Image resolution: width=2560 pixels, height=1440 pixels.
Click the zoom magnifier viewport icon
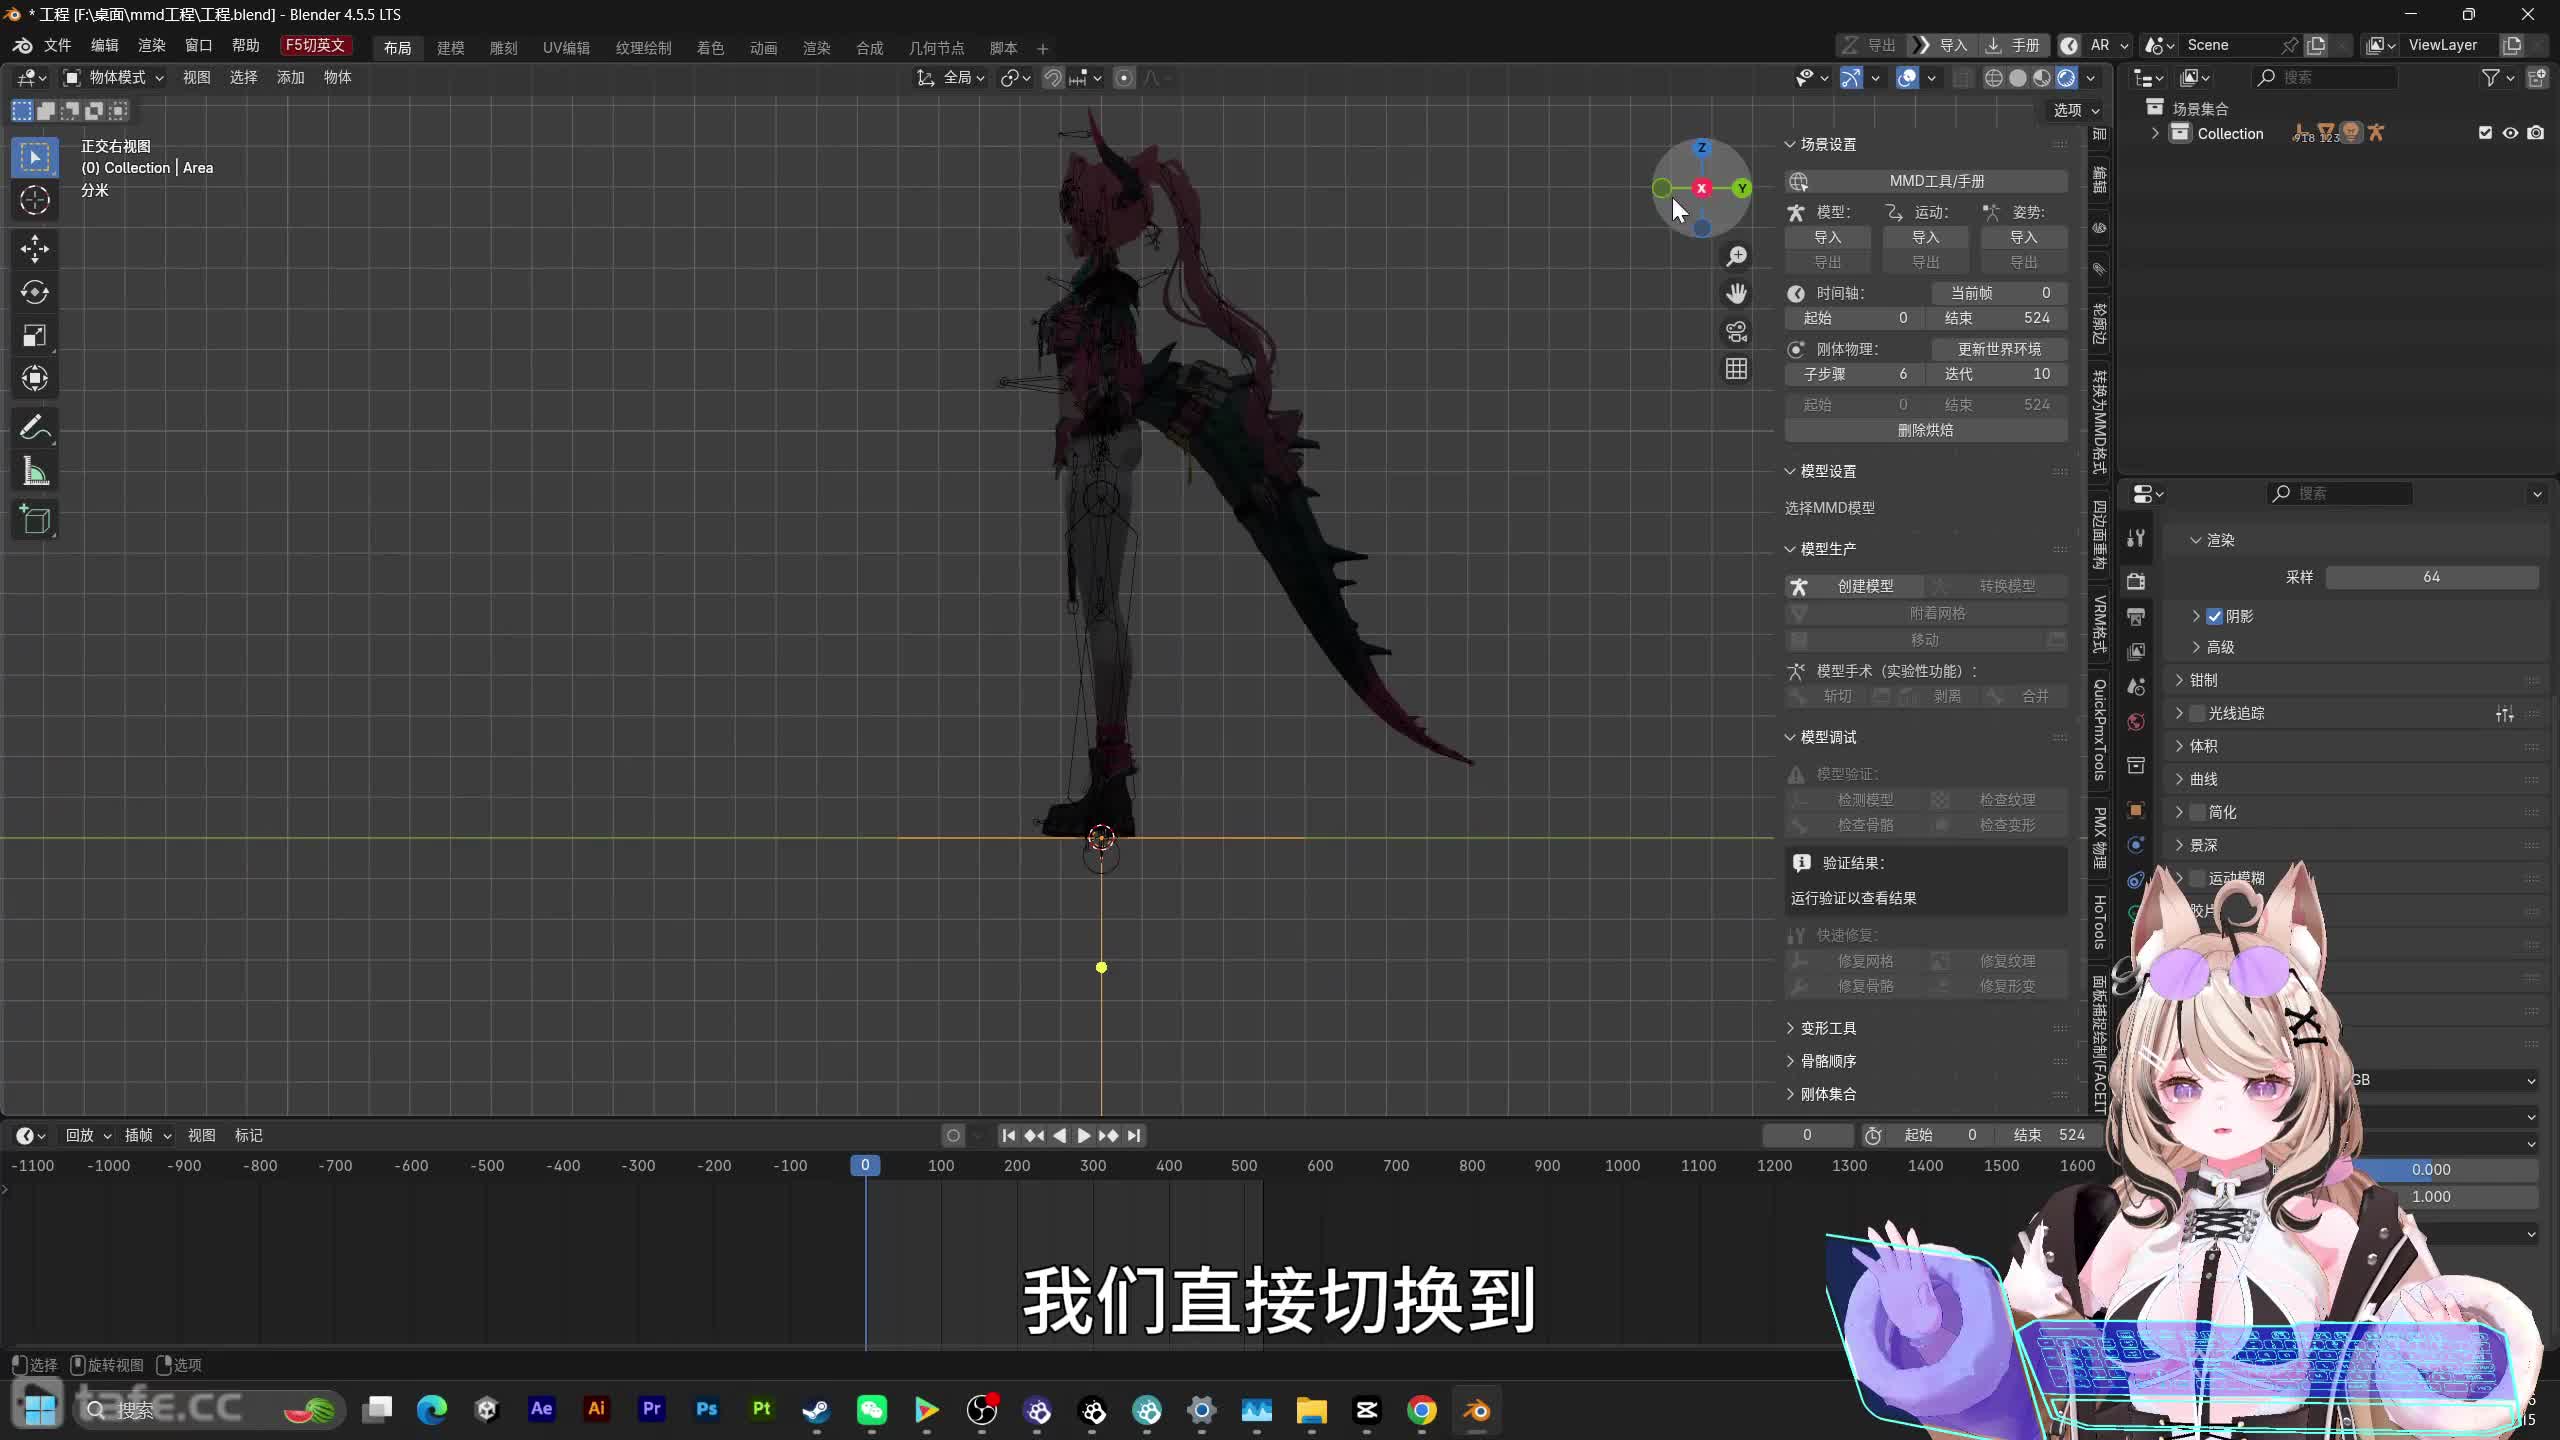pos(1737,256)
